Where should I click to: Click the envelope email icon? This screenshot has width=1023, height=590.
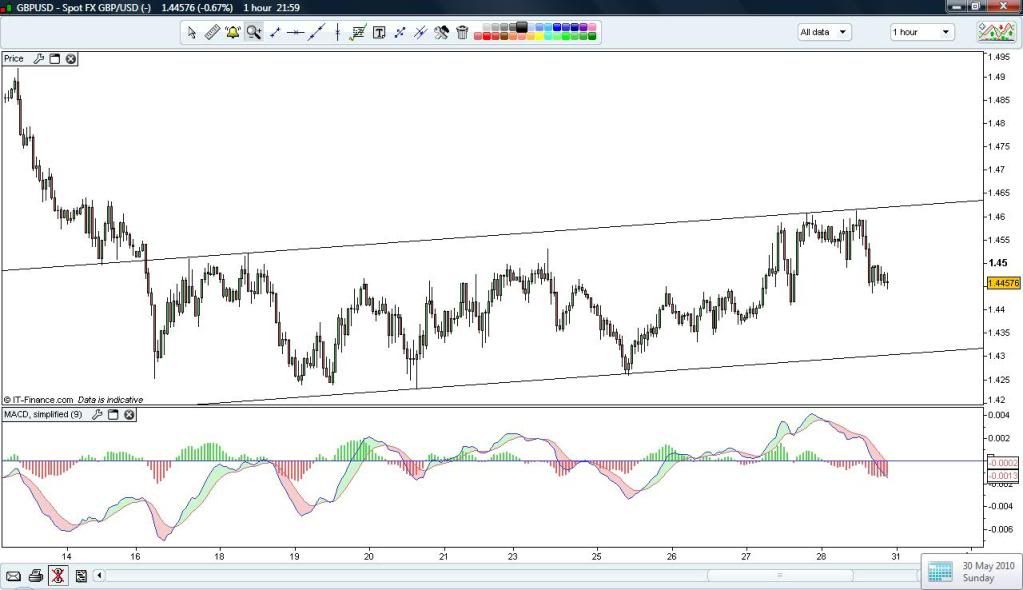pyautogui.click(x=13, y=576)
